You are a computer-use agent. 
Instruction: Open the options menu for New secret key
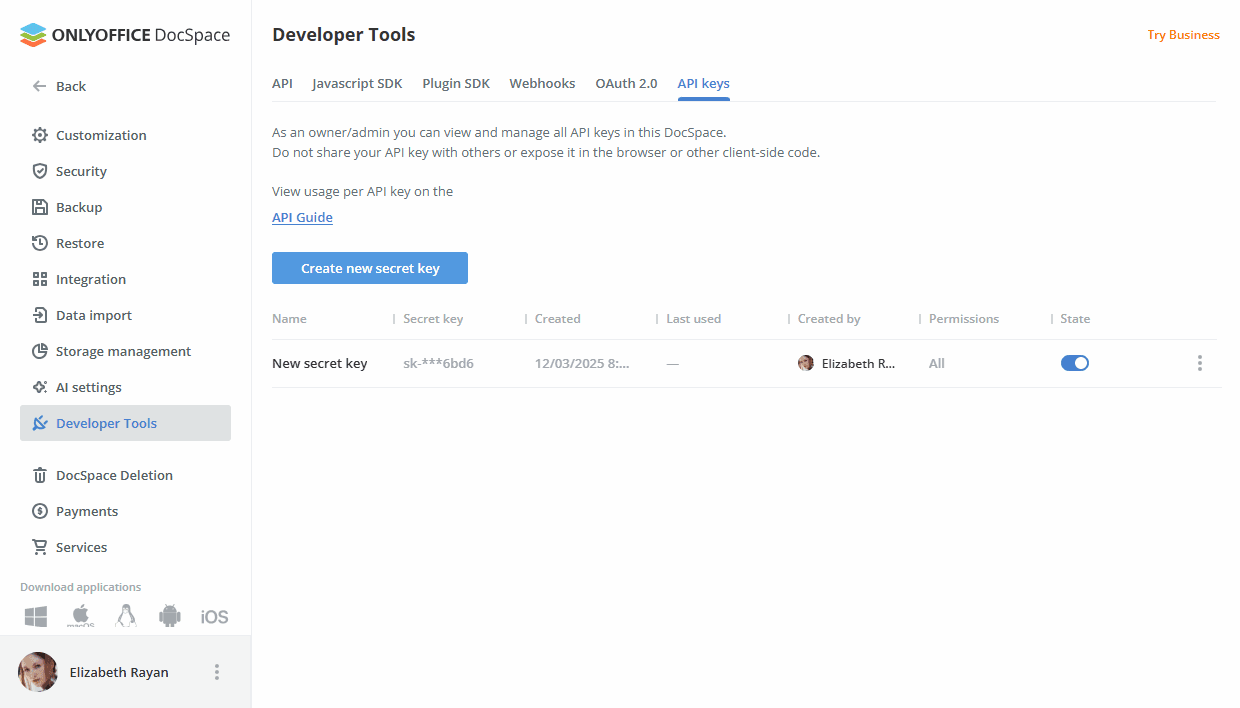click(1199, 363)
